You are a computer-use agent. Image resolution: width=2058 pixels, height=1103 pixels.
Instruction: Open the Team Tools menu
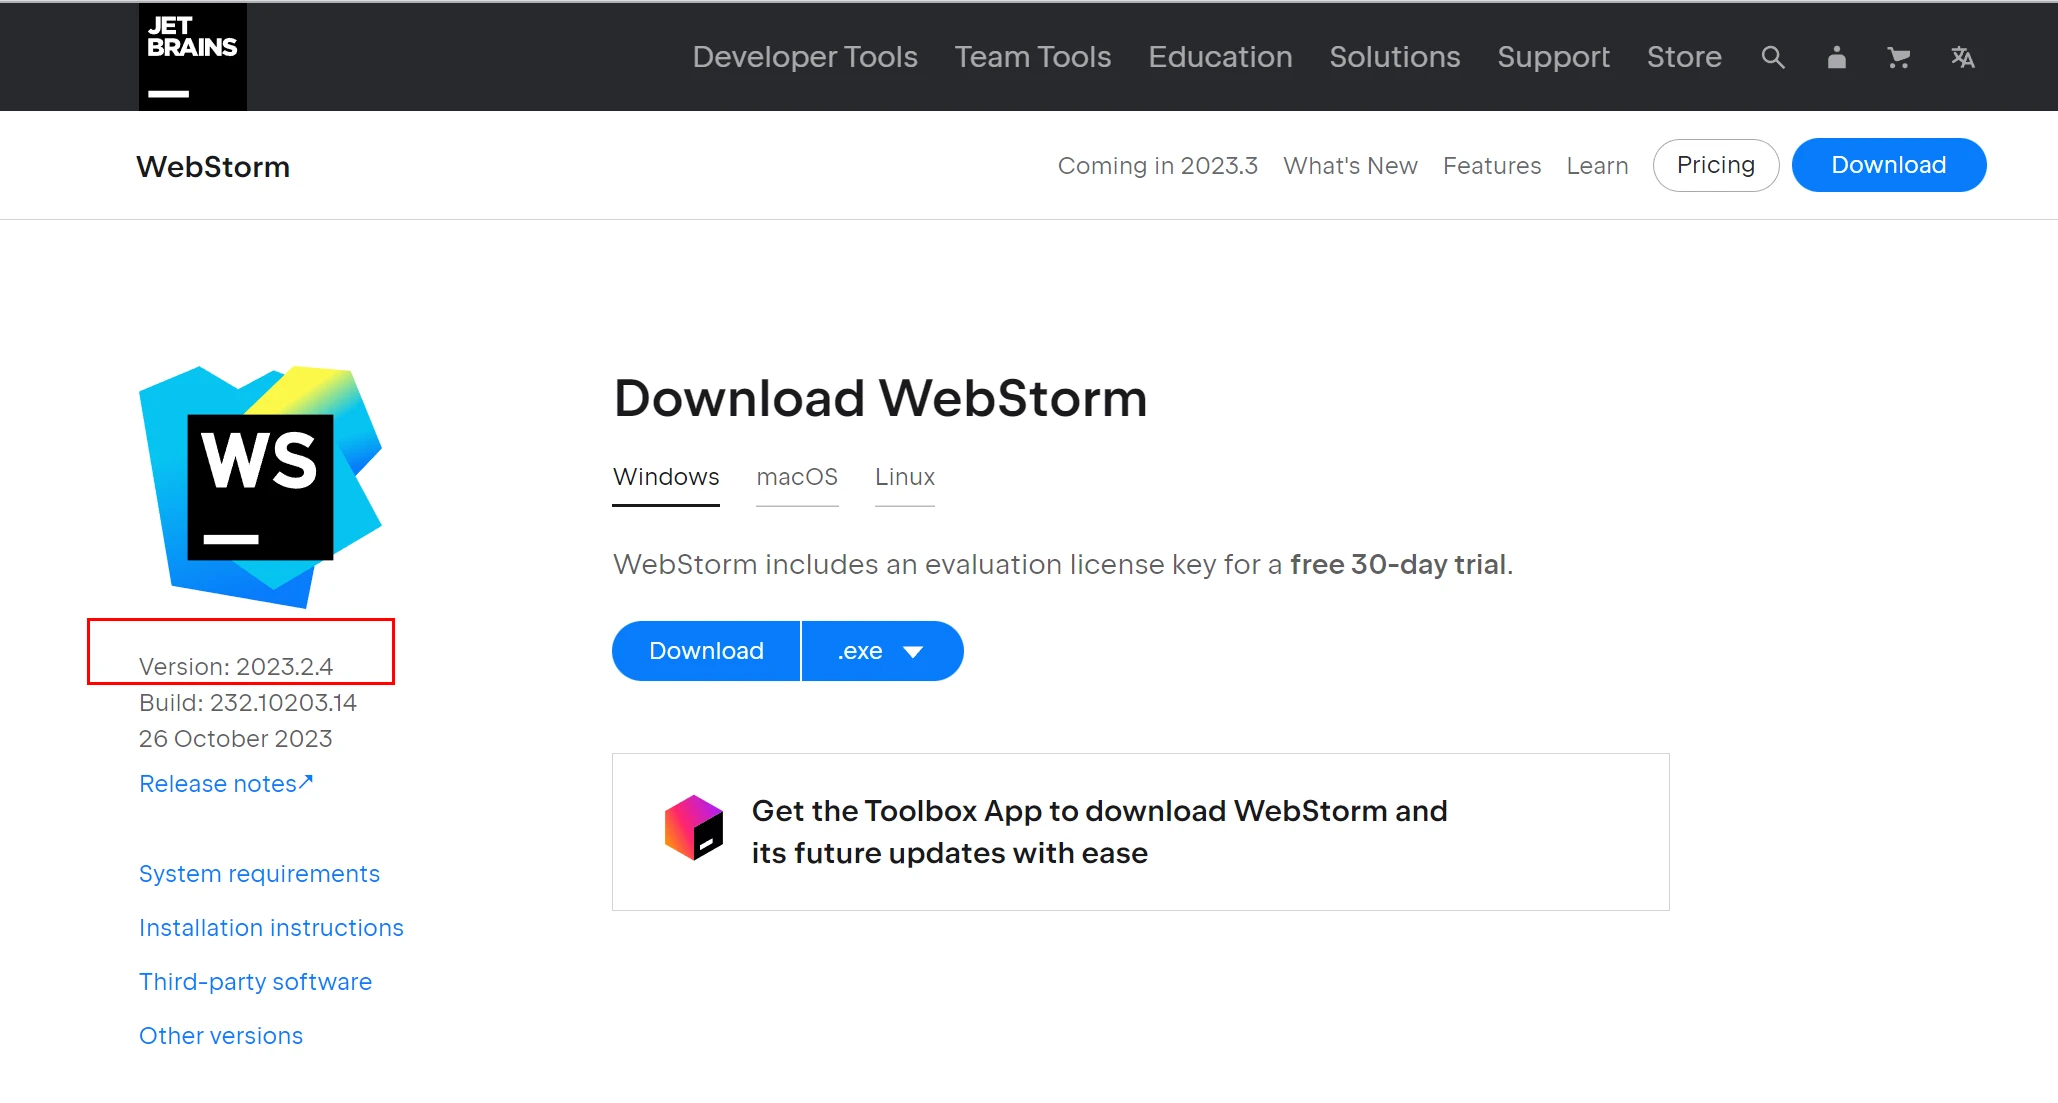1032,57
